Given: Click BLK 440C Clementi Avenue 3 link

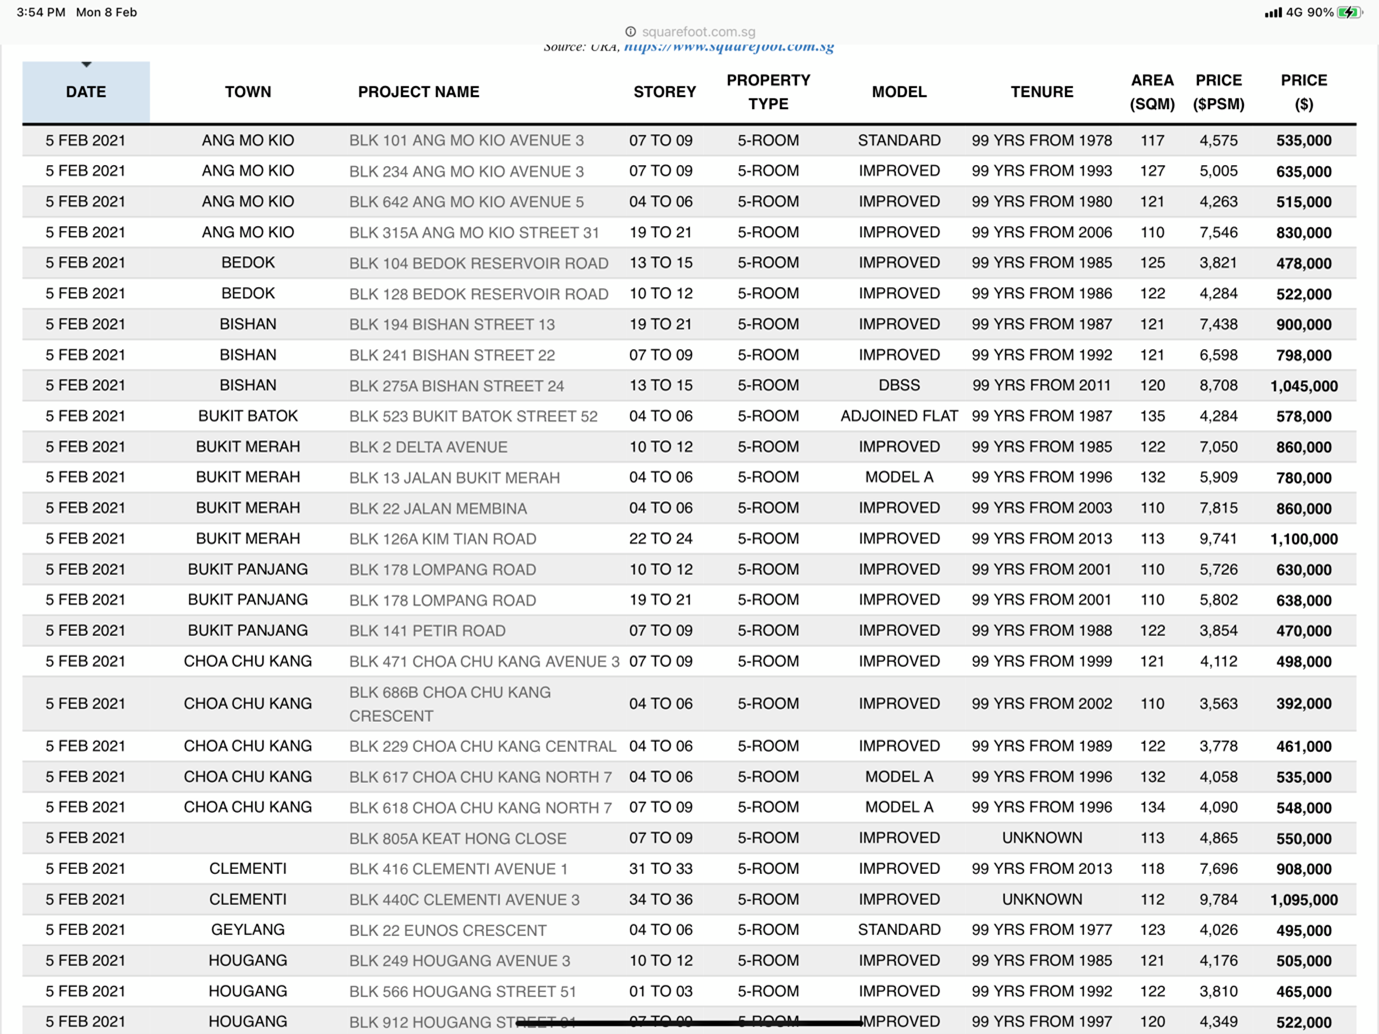Looking at the screenshot, I should pyautogui.click(x=464, y=900).
